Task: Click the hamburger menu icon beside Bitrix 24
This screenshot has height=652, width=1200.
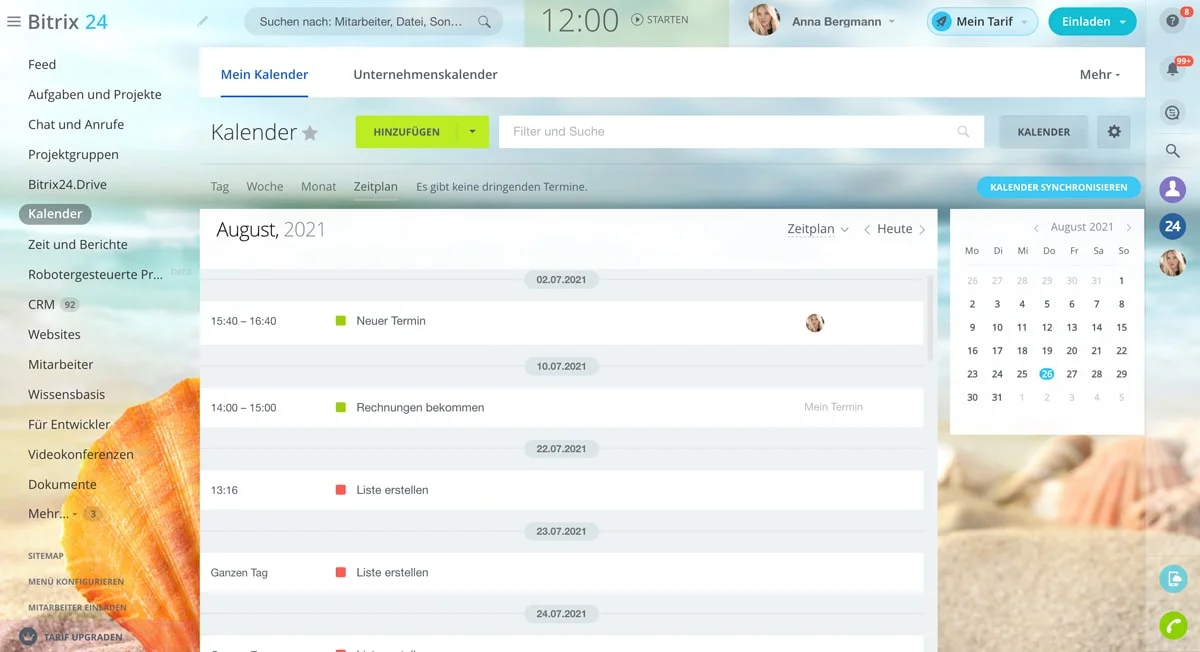Action: [14, 21]
